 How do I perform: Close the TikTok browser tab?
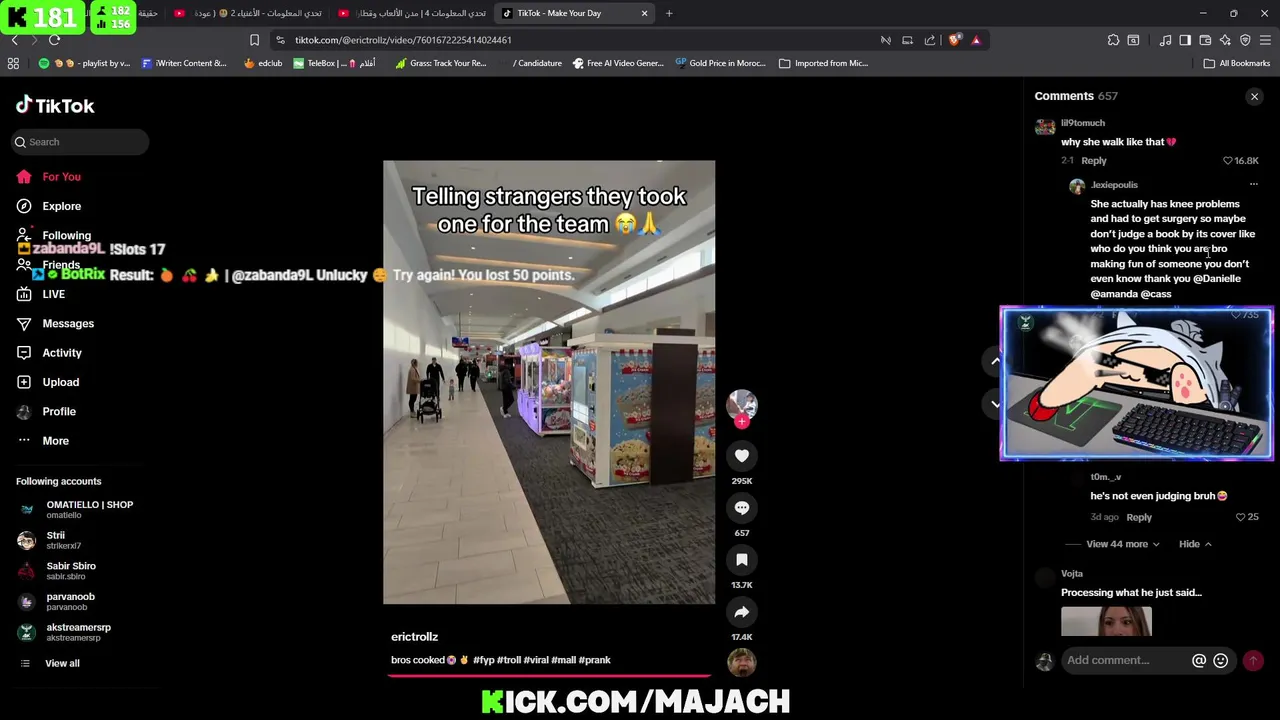click(x=644, y=13)
